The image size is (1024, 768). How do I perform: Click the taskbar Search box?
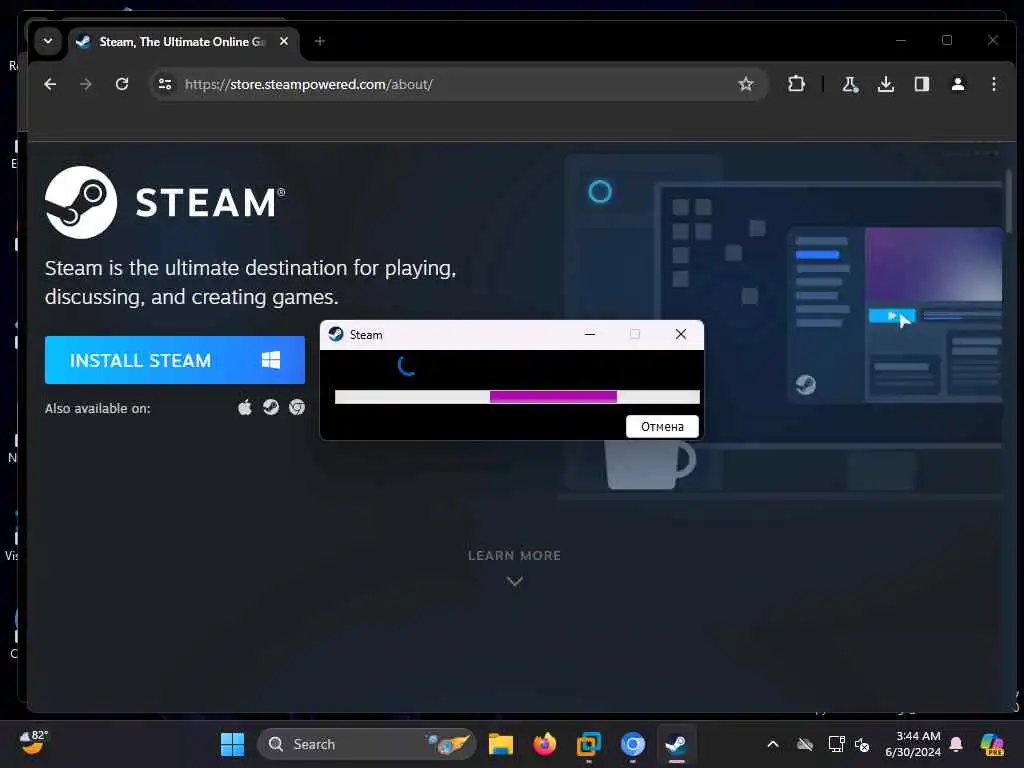pyautogui.click(x=367, y=744)
